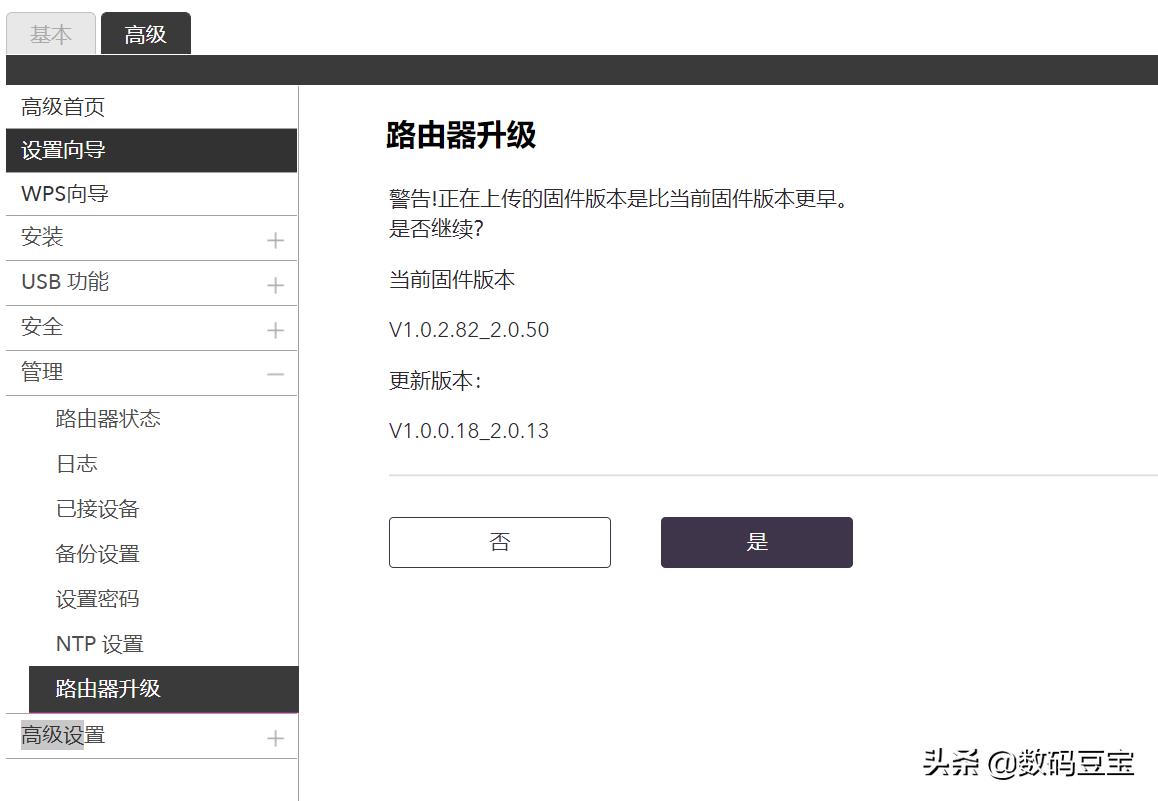Click 否 to cancel the firmware downgrade
The width and height of the screenshot is (1158, 801).
[499, 542]
